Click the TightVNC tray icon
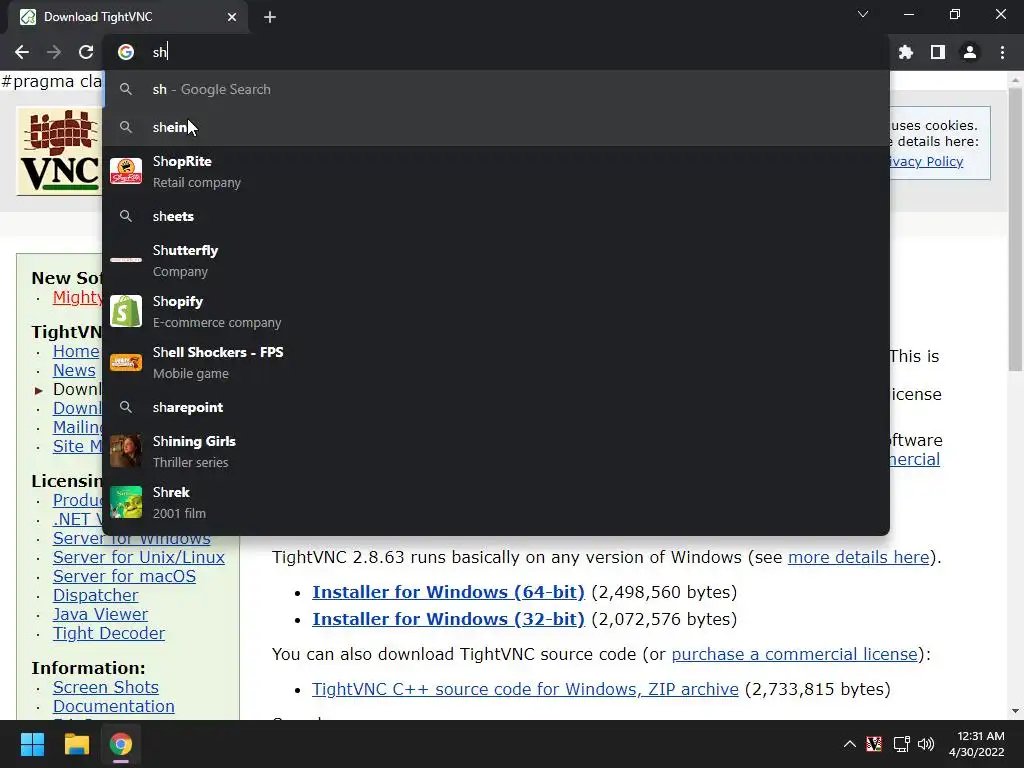 click(x=874, y=744)
